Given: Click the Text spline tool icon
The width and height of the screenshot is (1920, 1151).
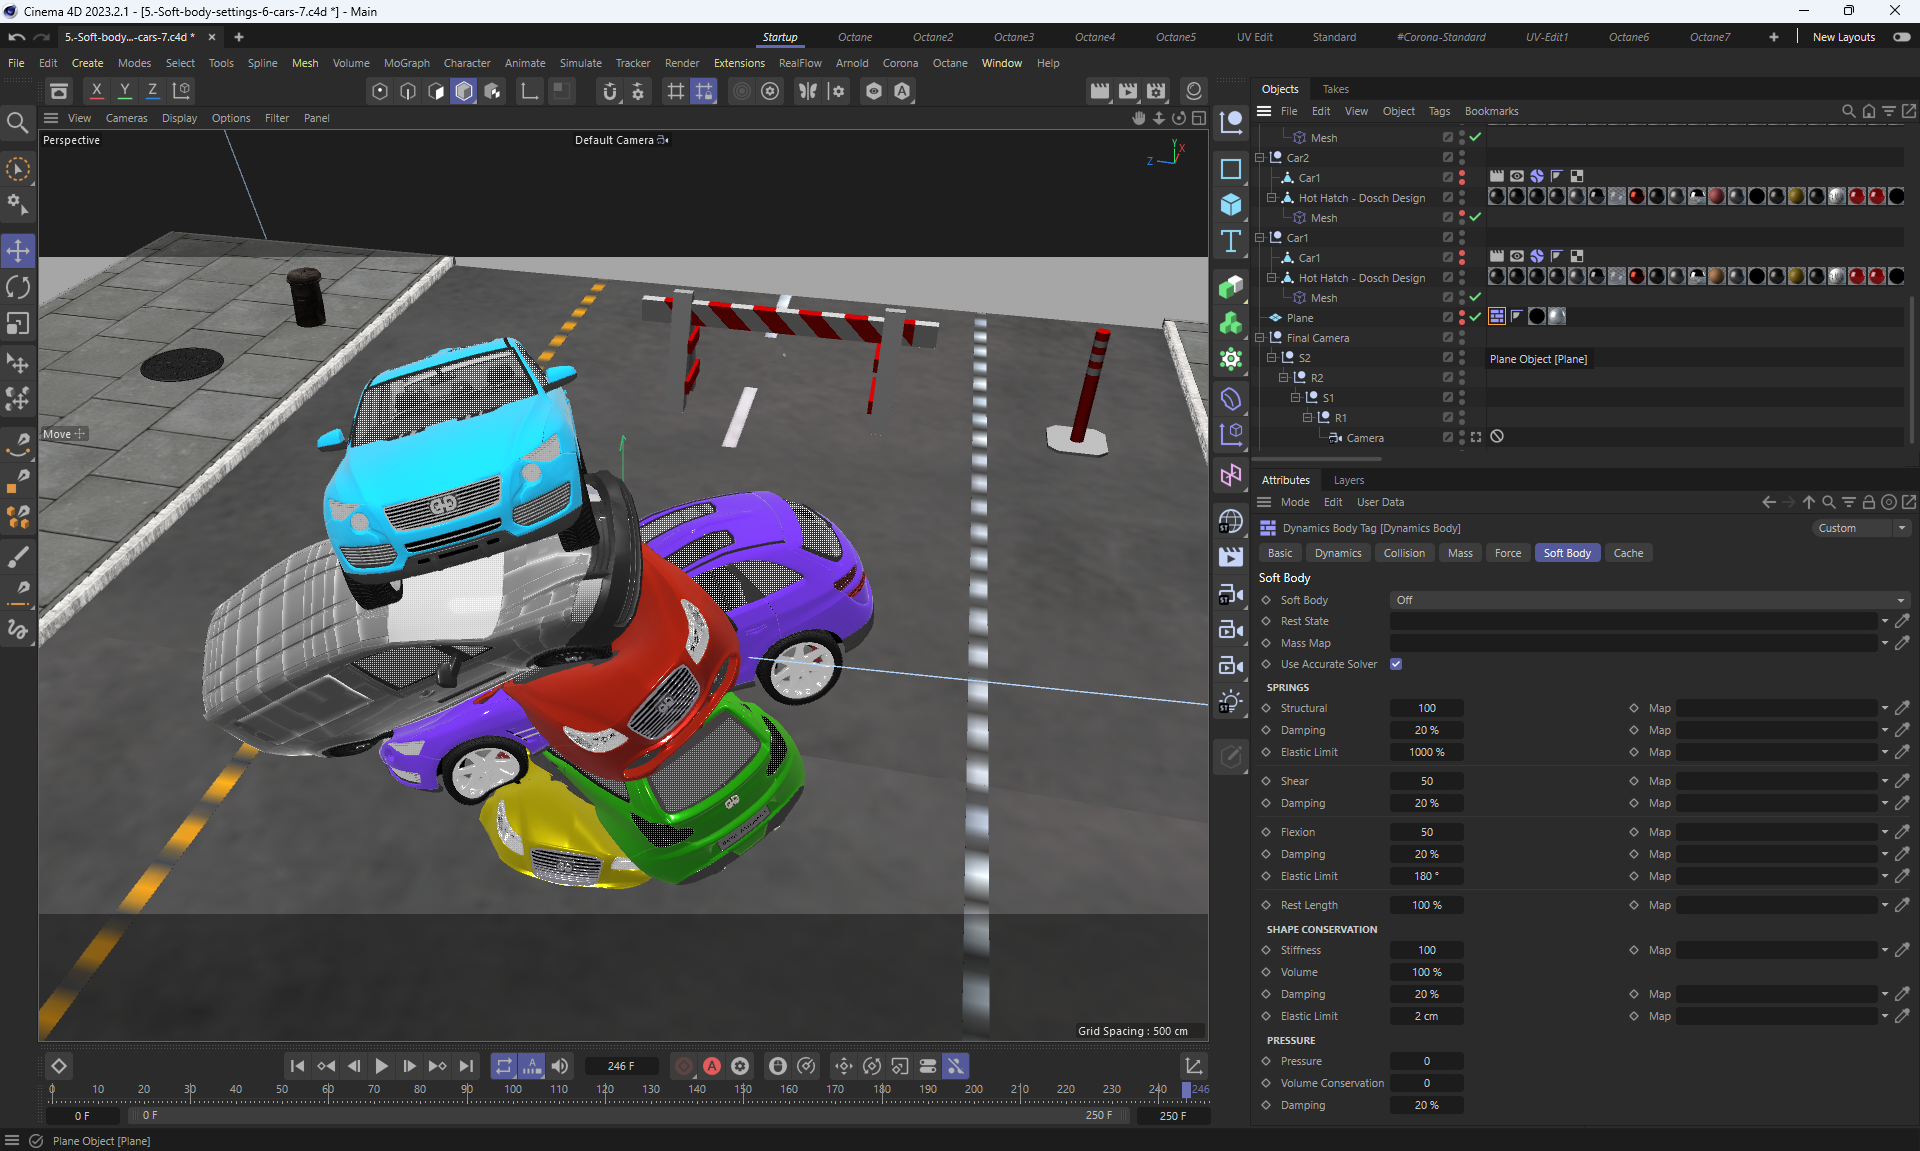Looking at the screenshot, I should click(x=1231, y=241).
